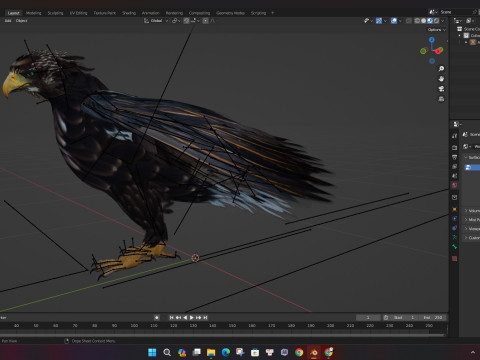Expand the Volume panel in World properties
Image resolution: width=480 pixels, height=360 pixels.
coord(472,211)
